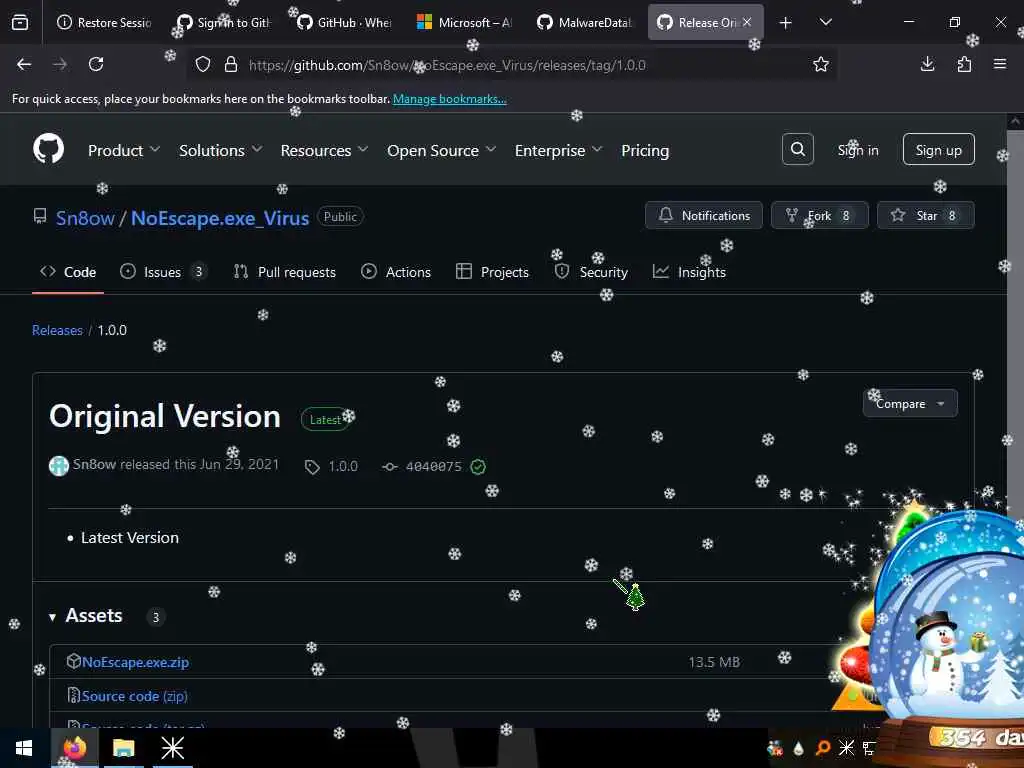1024x768 pixels.
Task: Download Source code (zip)
Action: tap(135, 696)
